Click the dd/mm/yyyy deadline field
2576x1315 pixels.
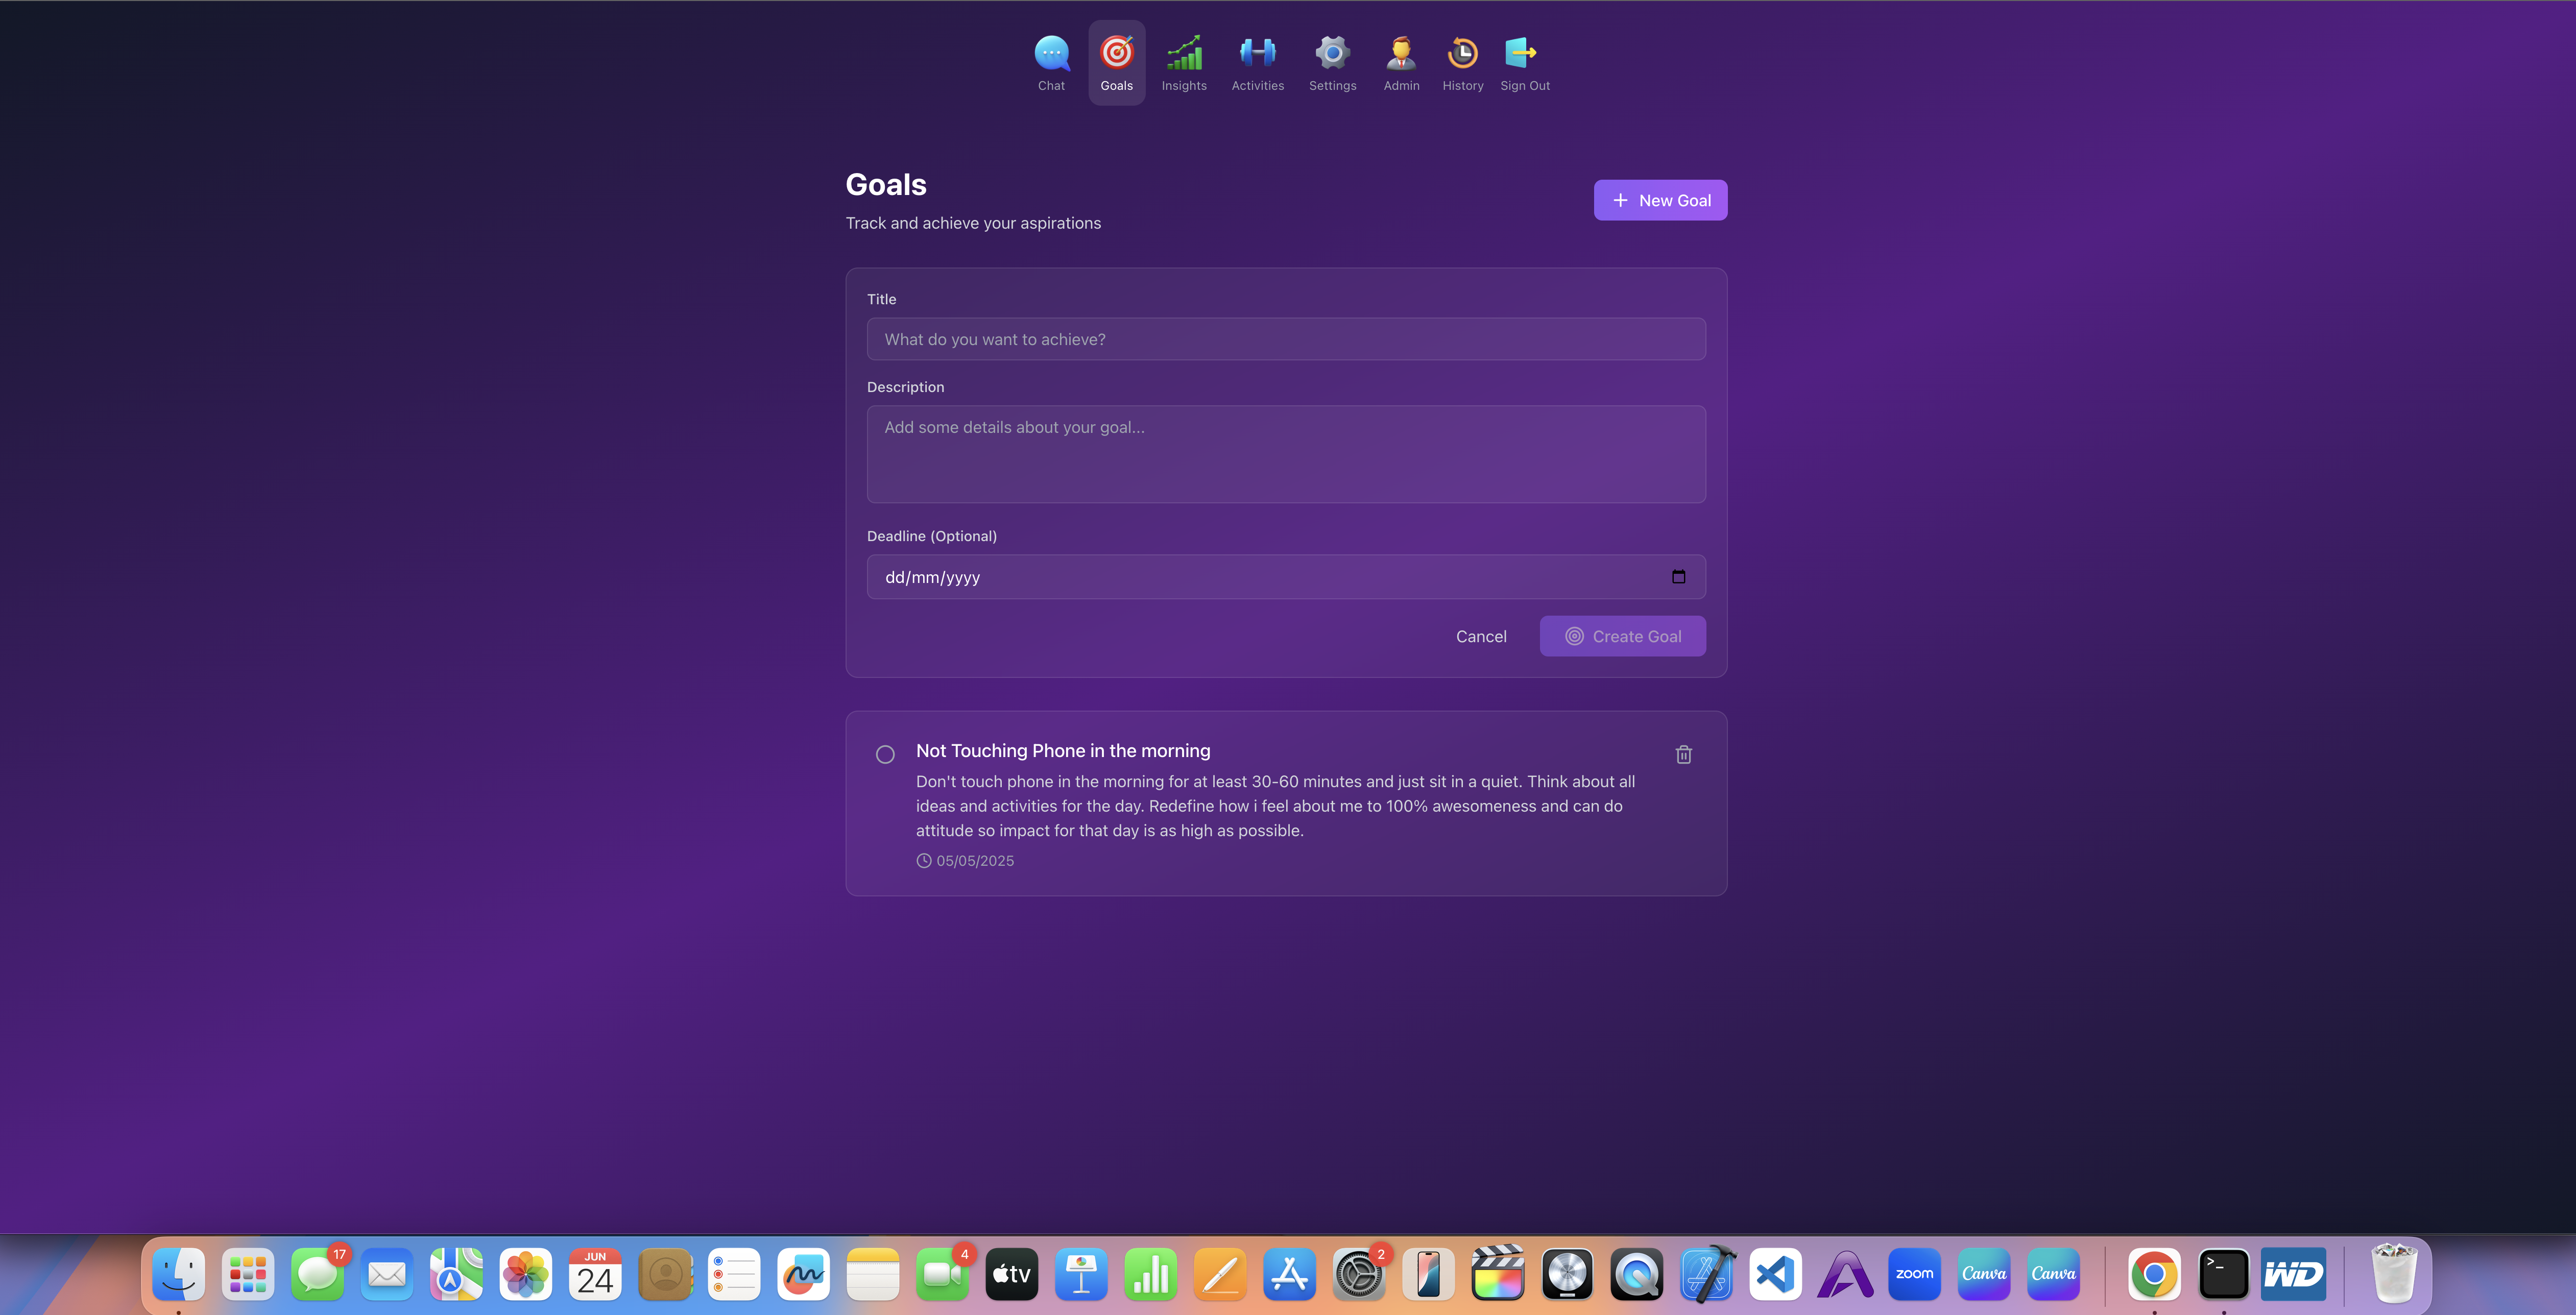click(x=1286, y=577)
